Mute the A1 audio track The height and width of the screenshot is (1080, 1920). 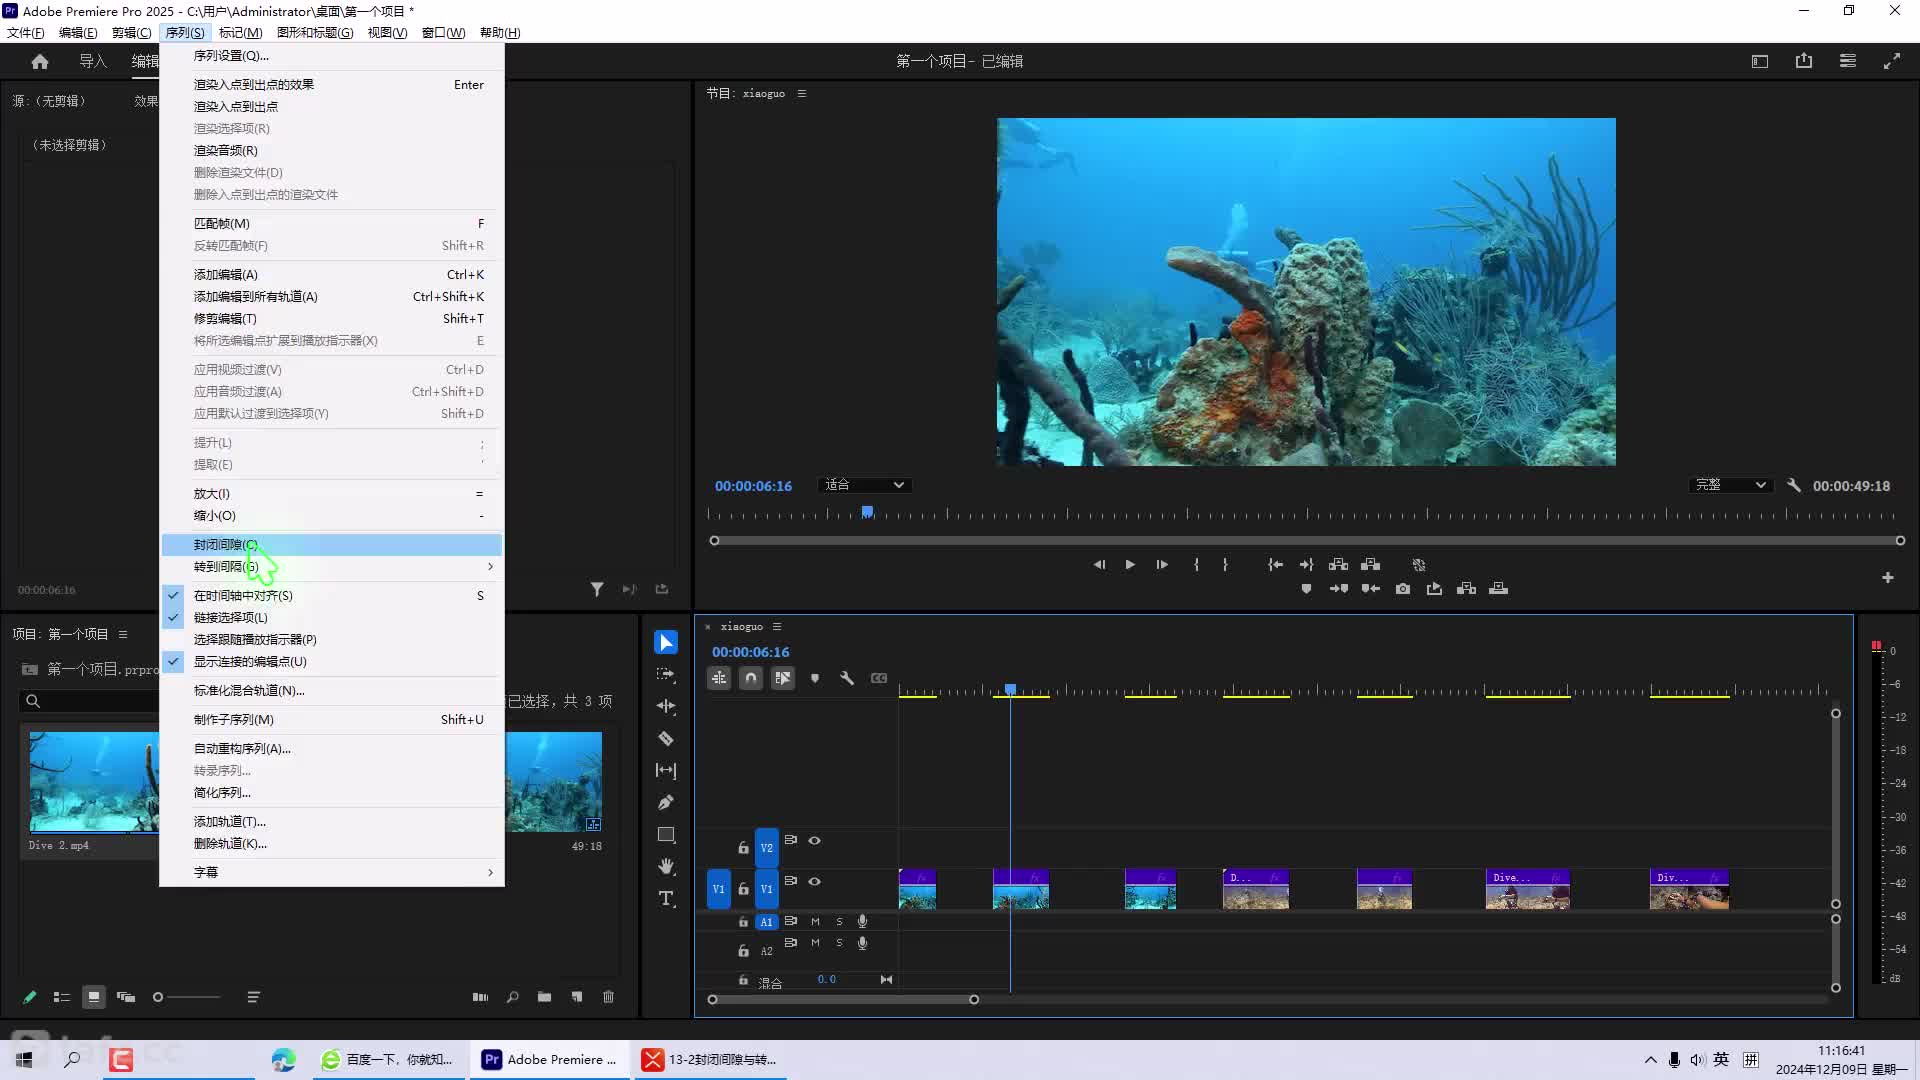point(815,922)
